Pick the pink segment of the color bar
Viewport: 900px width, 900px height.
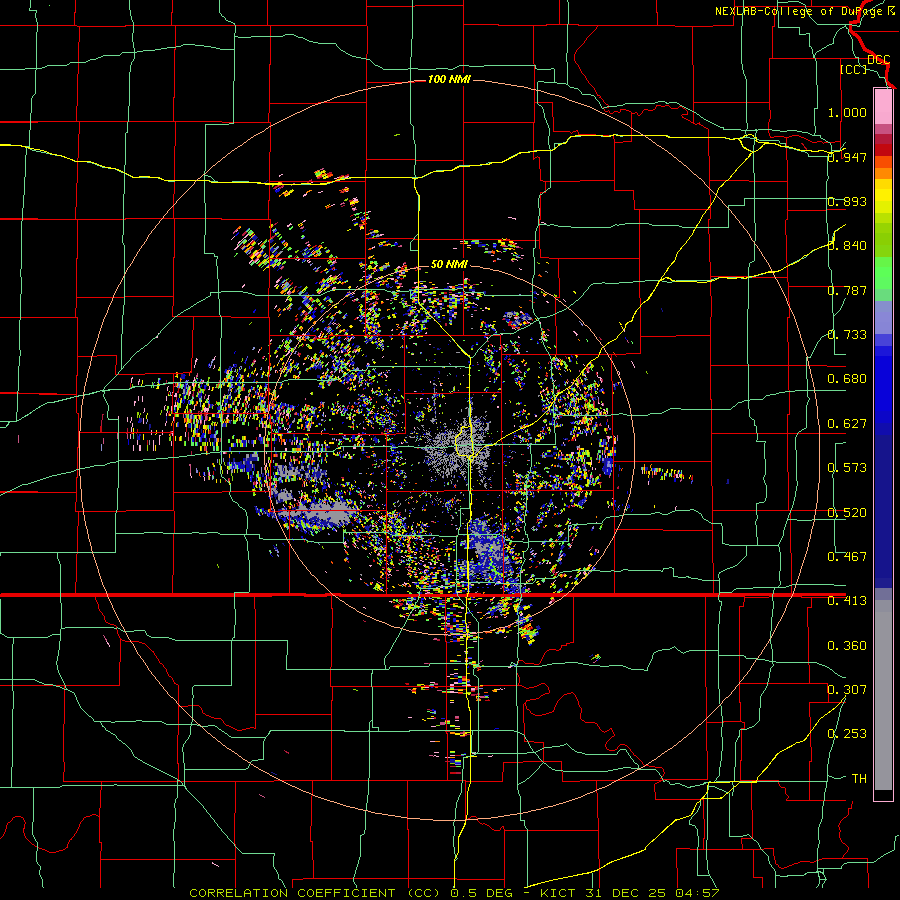pos(883,107)
